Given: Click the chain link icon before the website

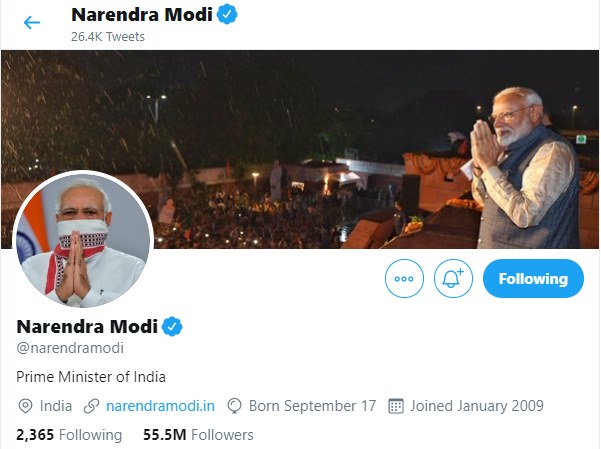Looking at the screenshot, I should click(x=92, y=406).
